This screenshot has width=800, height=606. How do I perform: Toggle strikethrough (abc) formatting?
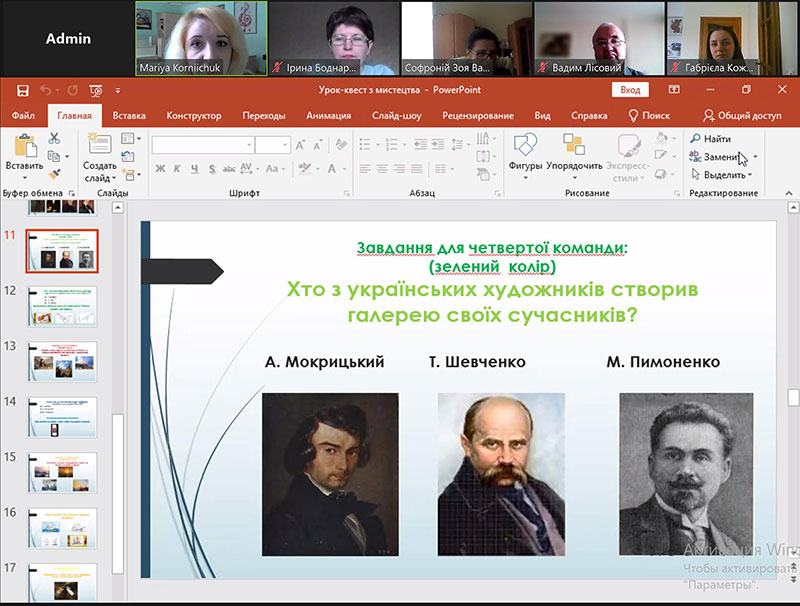coord(229,169)
